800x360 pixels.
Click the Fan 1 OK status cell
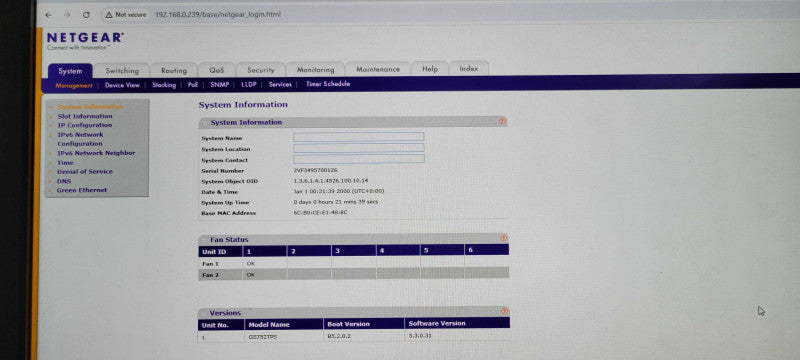point(264,264)
